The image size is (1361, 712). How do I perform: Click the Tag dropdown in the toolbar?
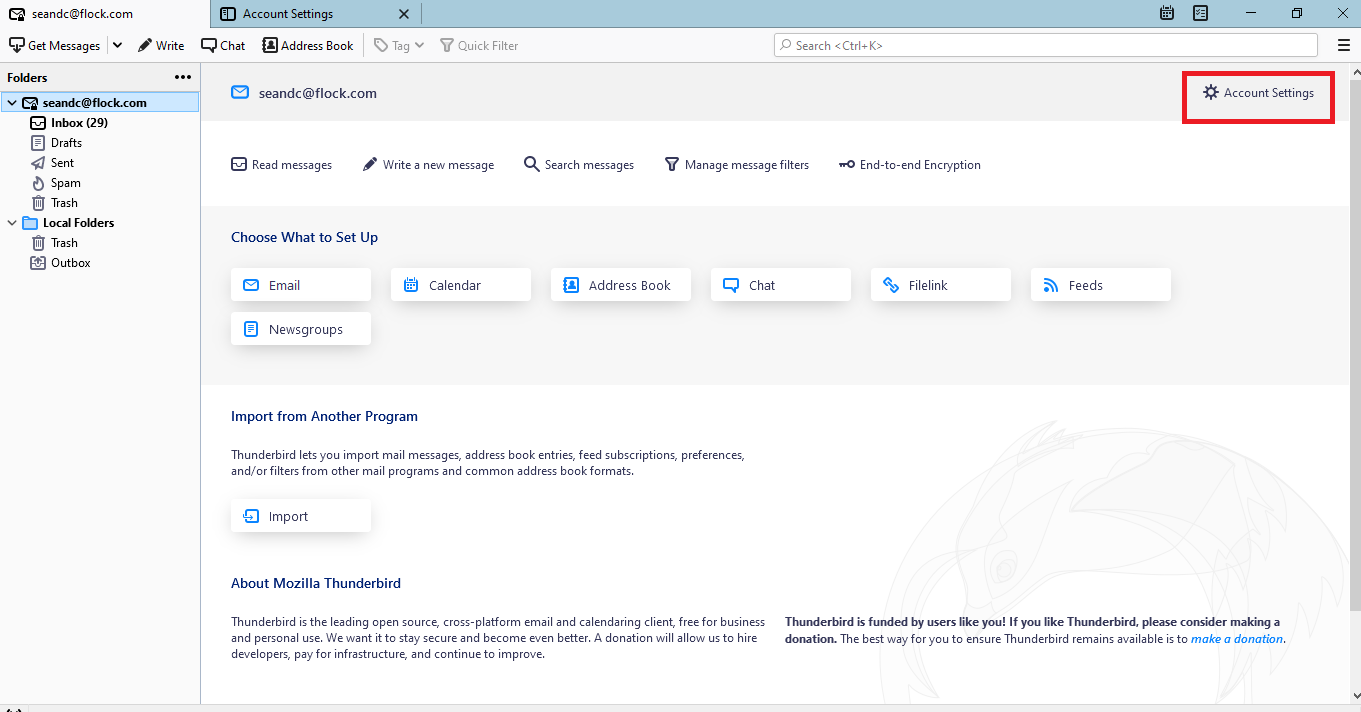399,45
